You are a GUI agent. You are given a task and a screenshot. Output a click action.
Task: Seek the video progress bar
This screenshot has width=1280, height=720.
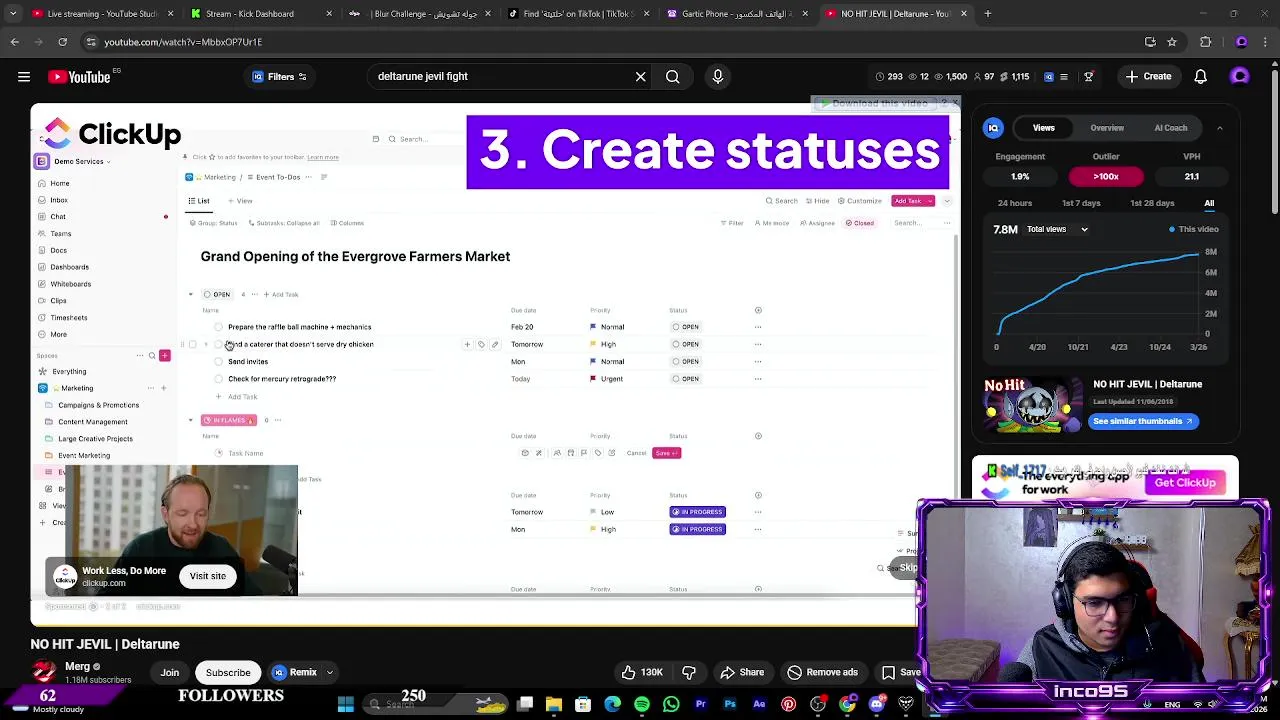coord(473,626)
